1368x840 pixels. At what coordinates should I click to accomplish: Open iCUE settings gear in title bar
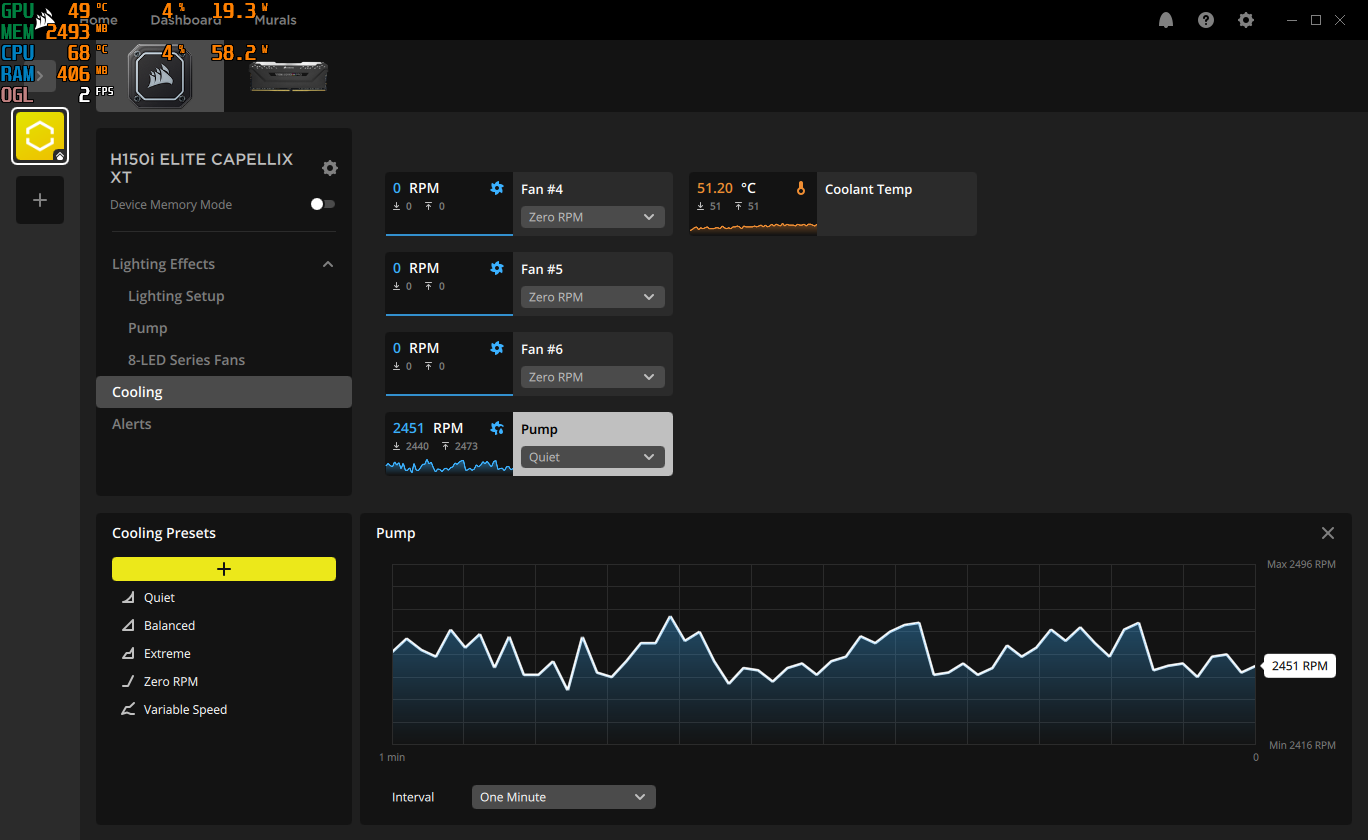click(x=1246, y=20)
